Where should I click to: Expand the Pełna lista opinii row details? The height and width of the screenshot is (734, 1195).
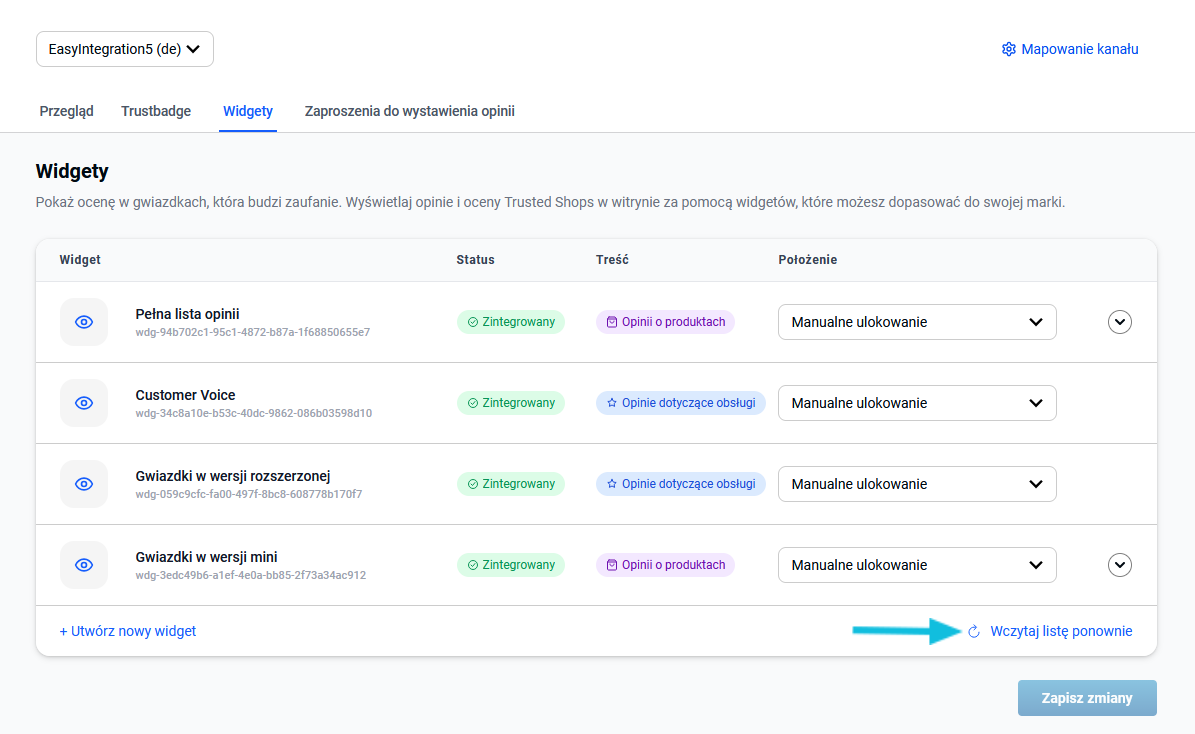point(1120,322)
